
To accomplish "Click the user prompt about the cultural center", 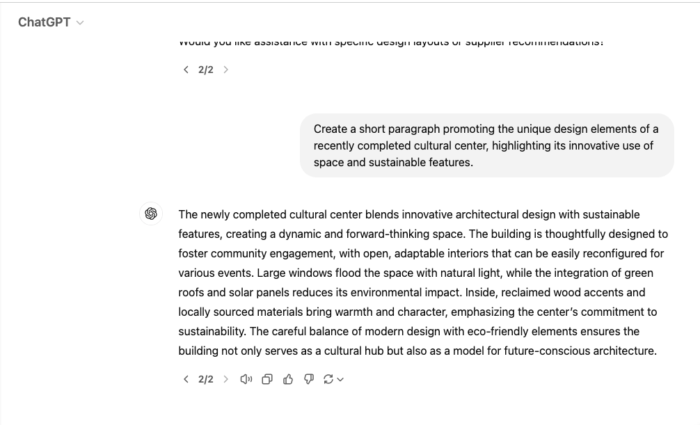I will tap(487, 145).
